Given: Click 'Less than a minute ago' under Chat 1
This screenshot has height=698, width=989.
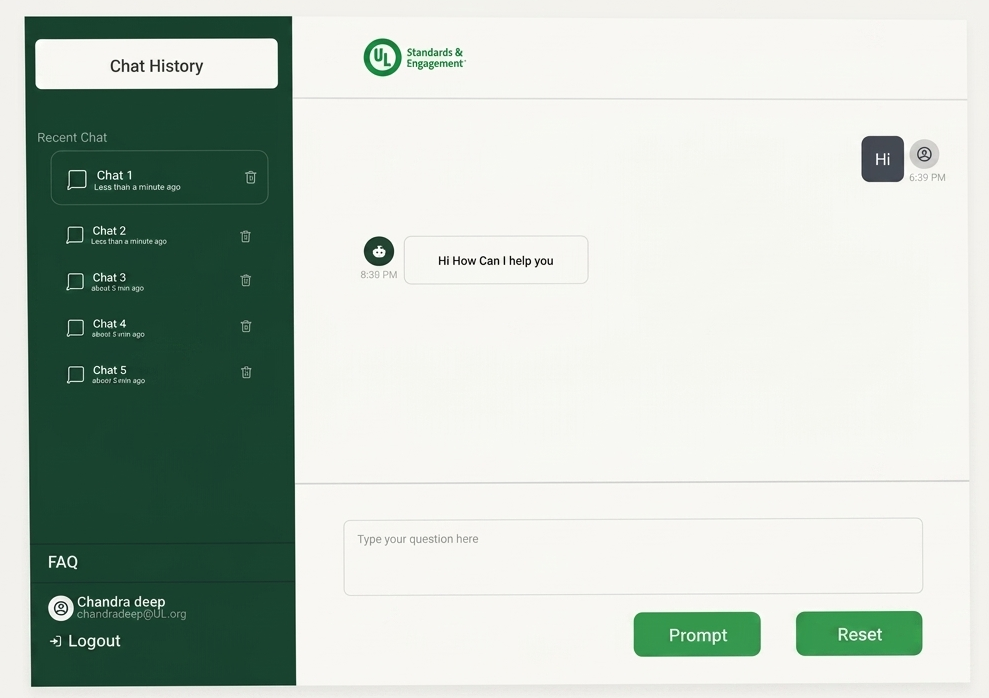Looking at the screenshot, I should point(138,187).
